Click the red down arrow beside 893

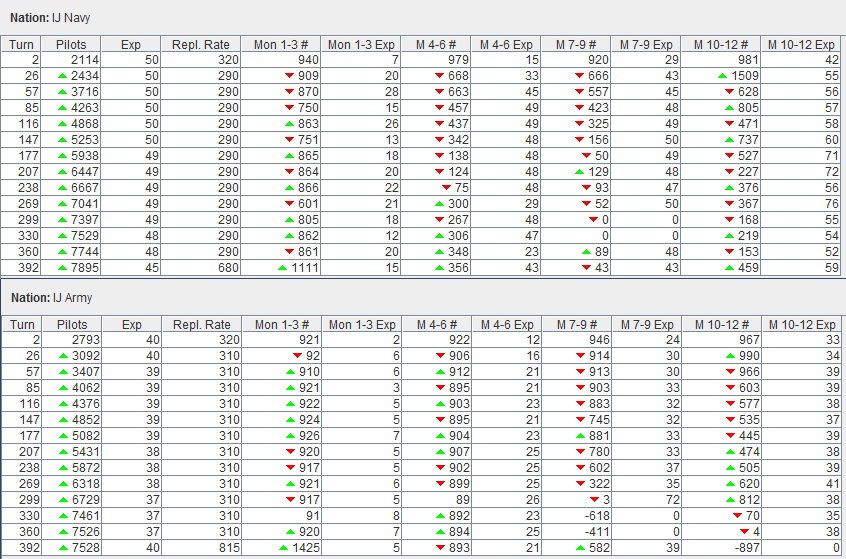441,548
